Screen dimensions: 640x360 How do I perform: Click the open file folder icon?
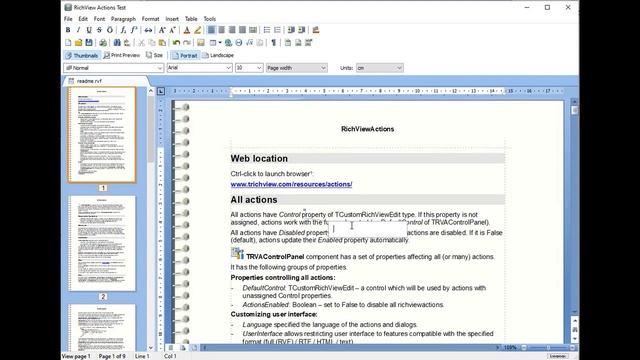[78, 42]
